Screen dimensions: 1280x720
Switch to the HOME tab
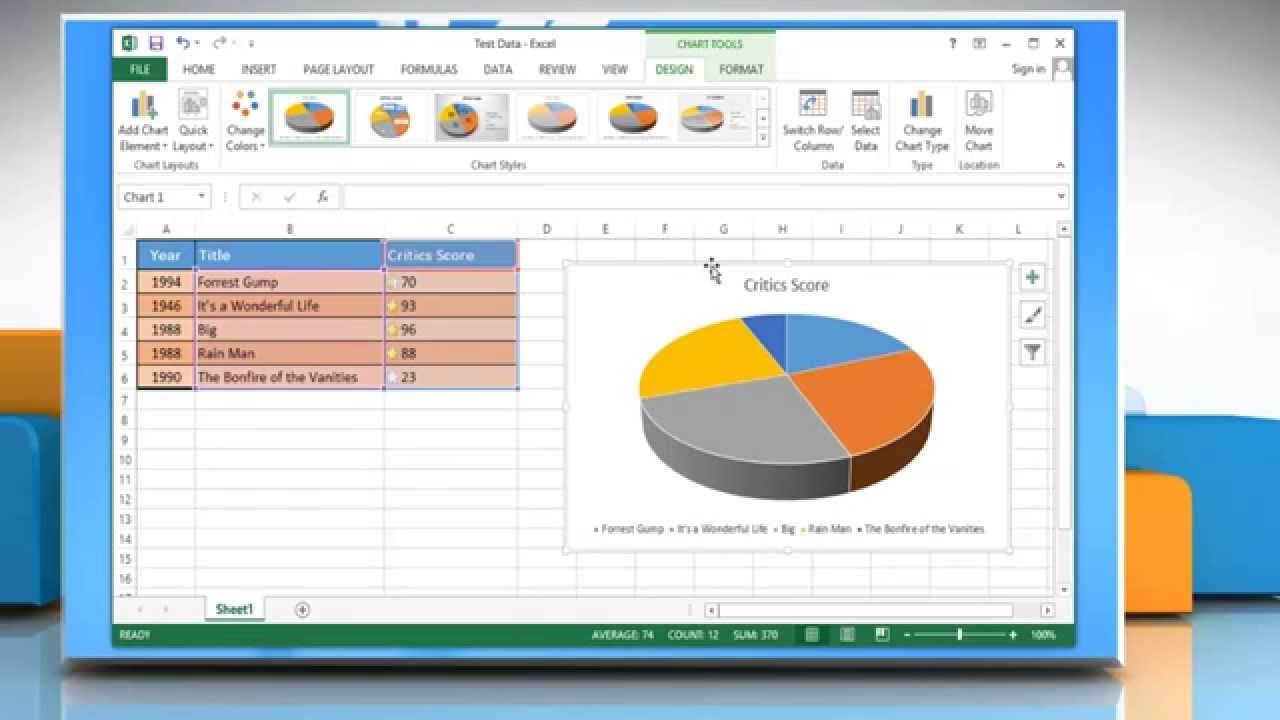[199, 69]
